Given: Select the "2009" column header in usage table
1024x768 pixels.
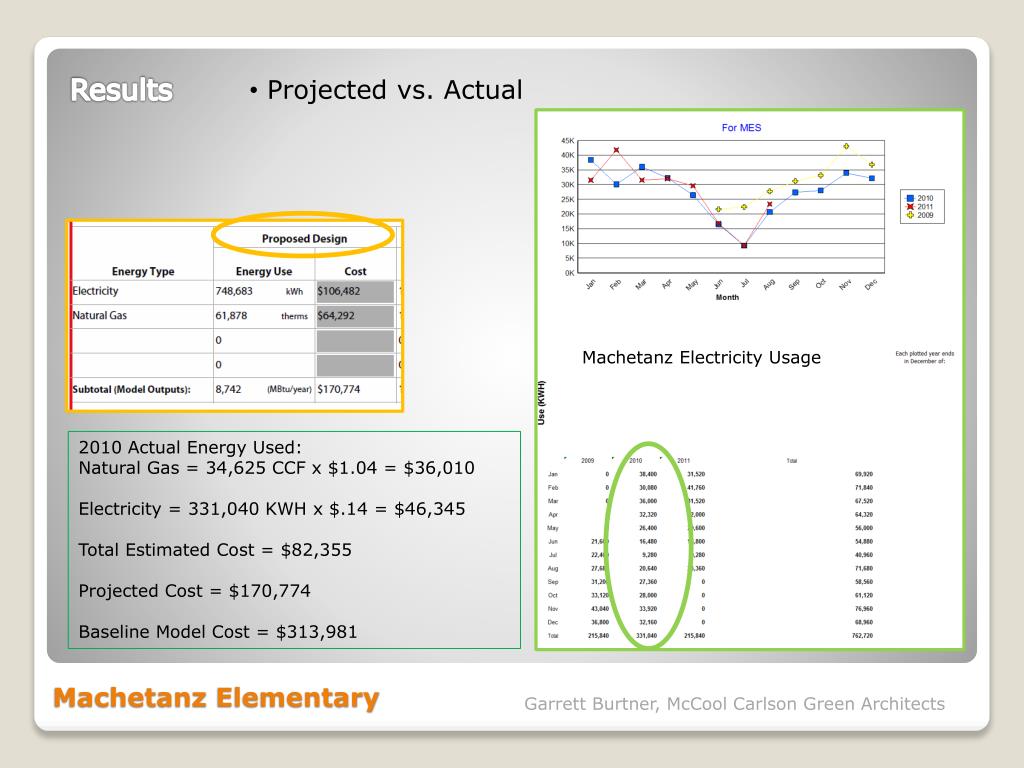Looking at the screenshot, I should pos(588,460).
